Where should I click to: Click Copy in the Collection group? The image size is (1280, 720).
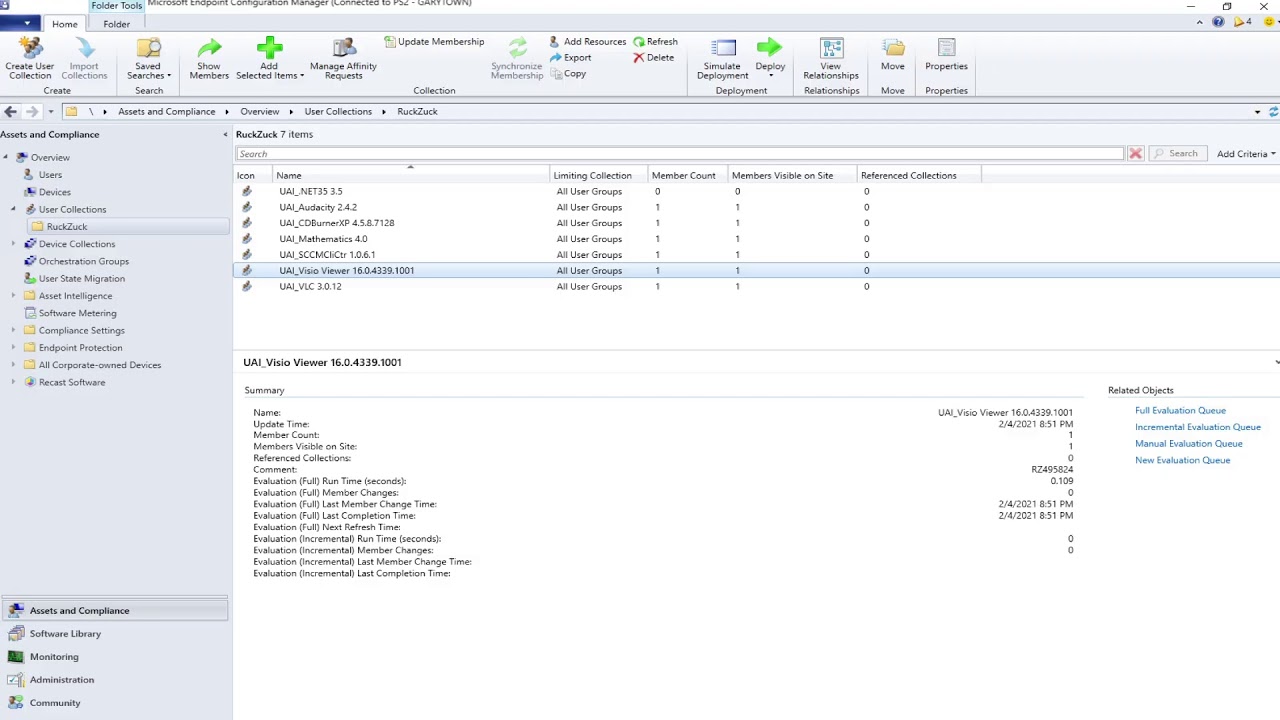[x=568, y=74]
